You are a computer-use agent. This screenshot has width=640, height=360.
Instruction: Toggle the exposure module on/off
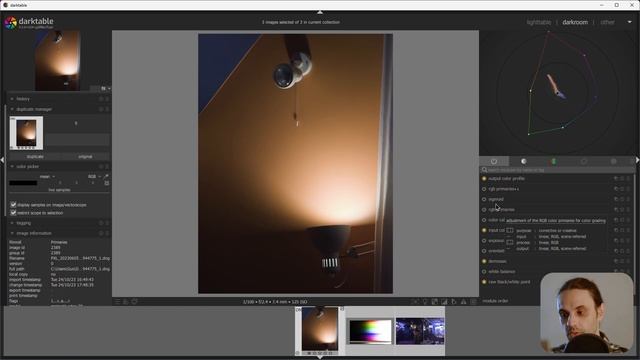pos(484,241)
